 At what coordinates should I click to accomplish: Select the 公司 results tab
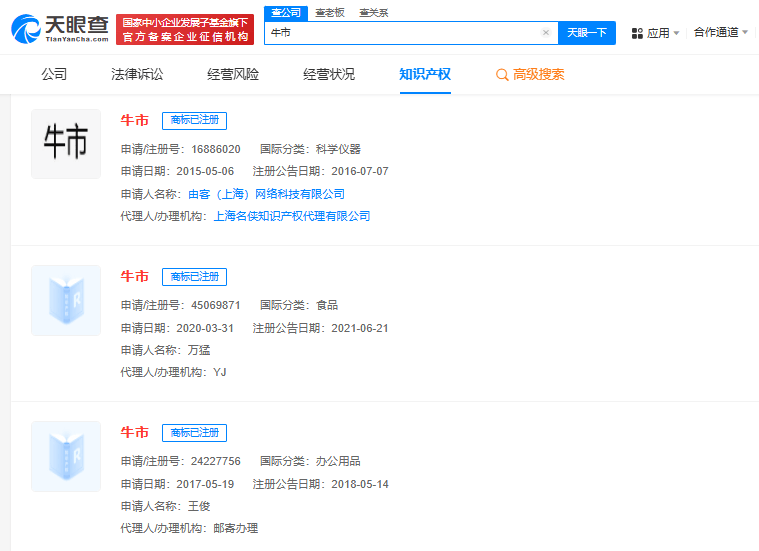(x=54, y=74)
